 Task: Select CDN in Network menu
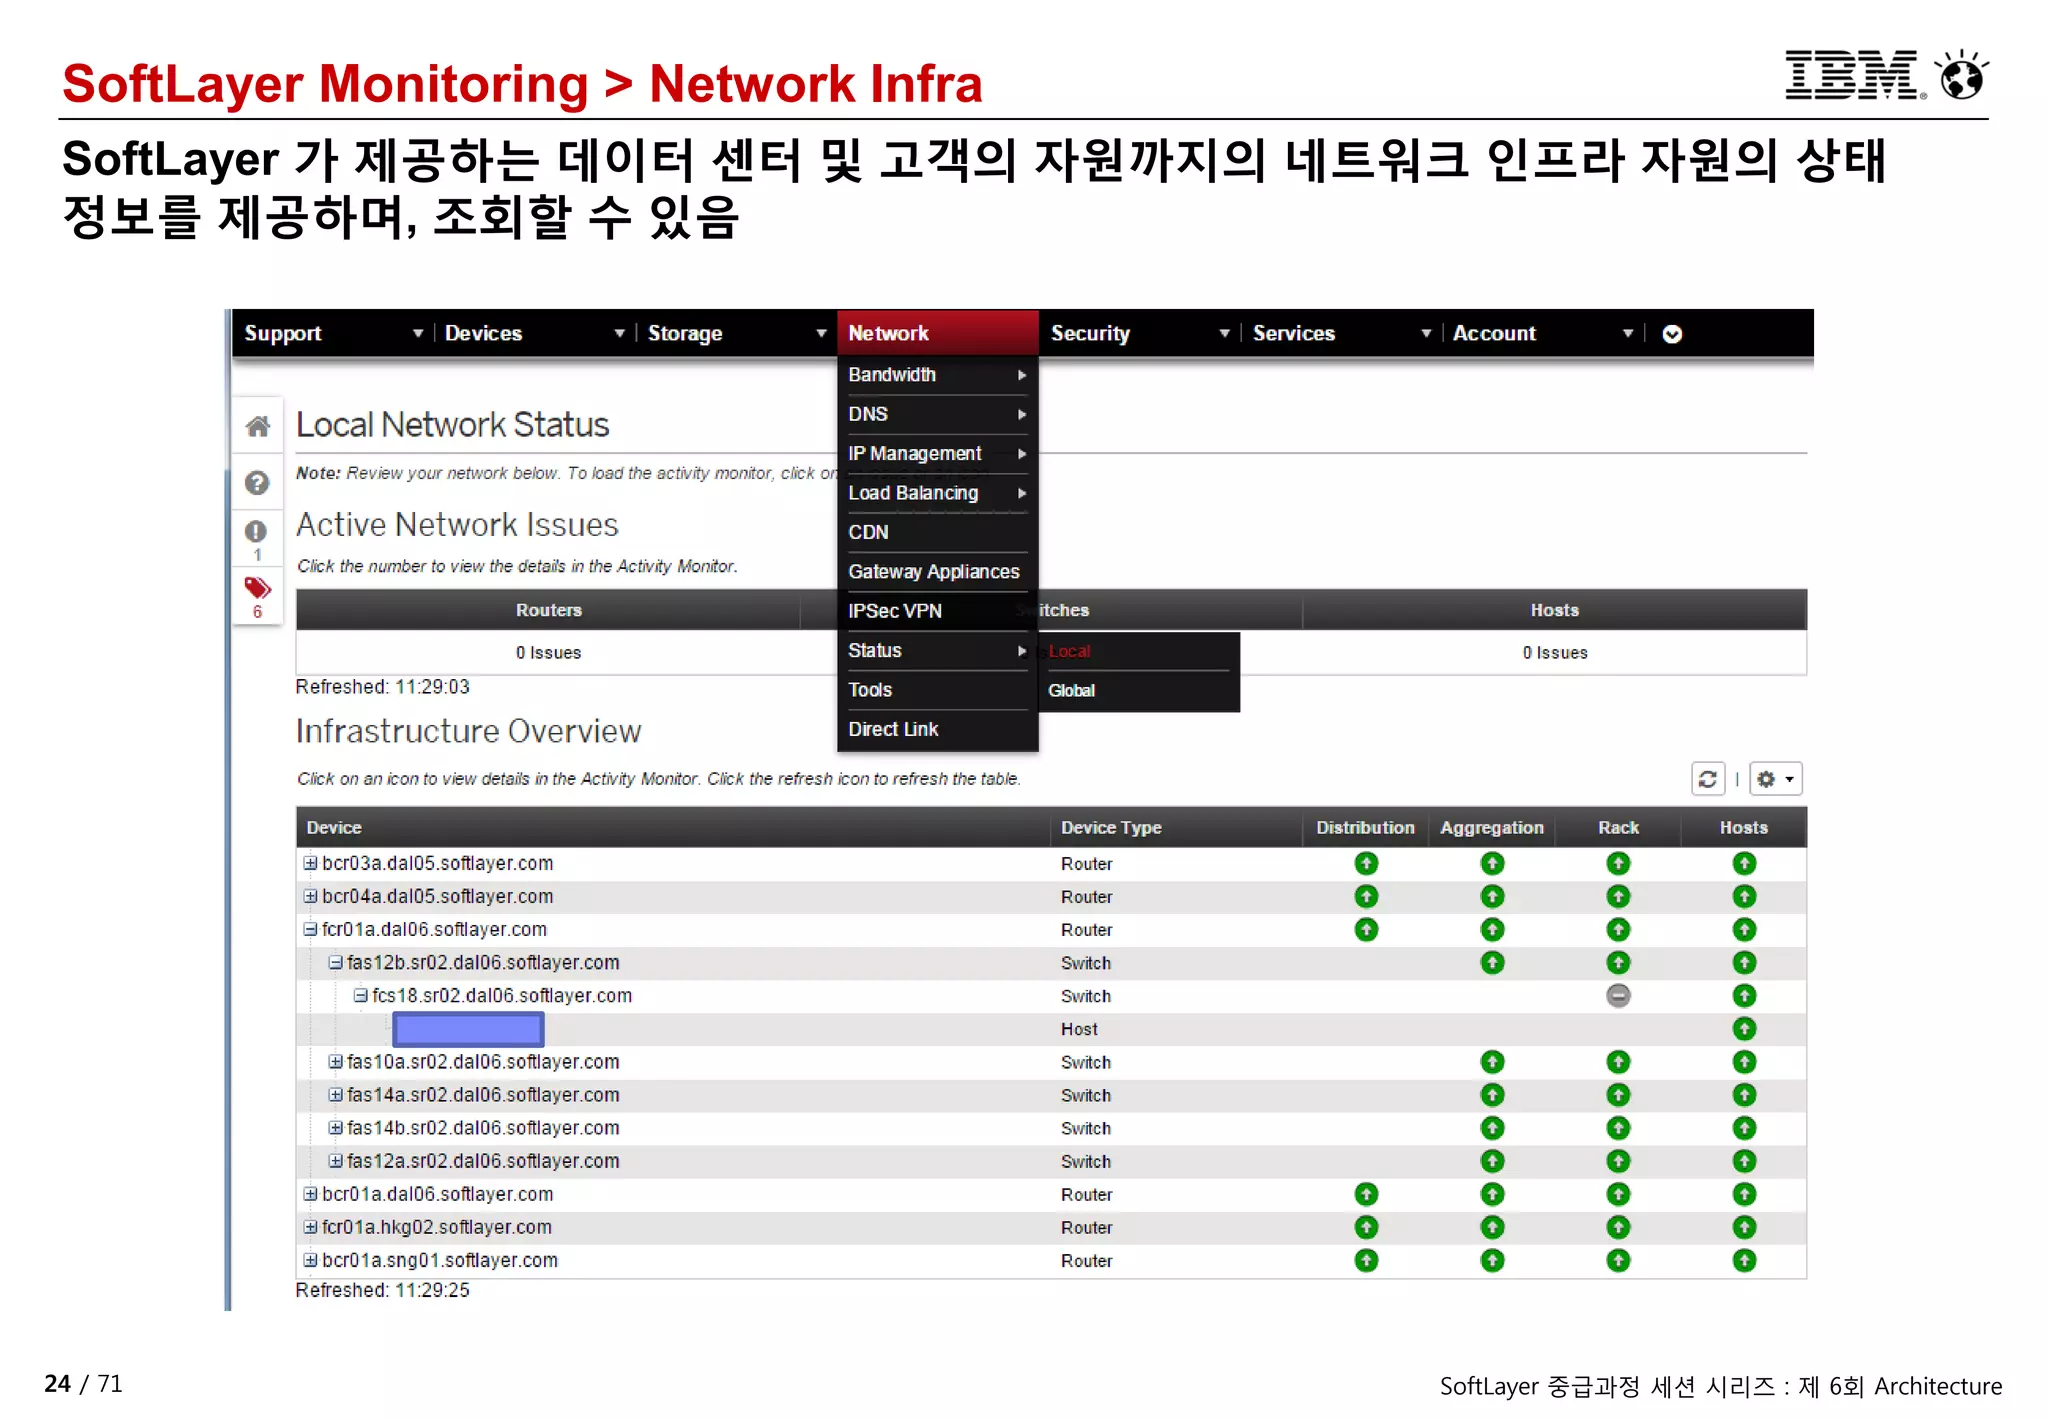coord(937,532)
